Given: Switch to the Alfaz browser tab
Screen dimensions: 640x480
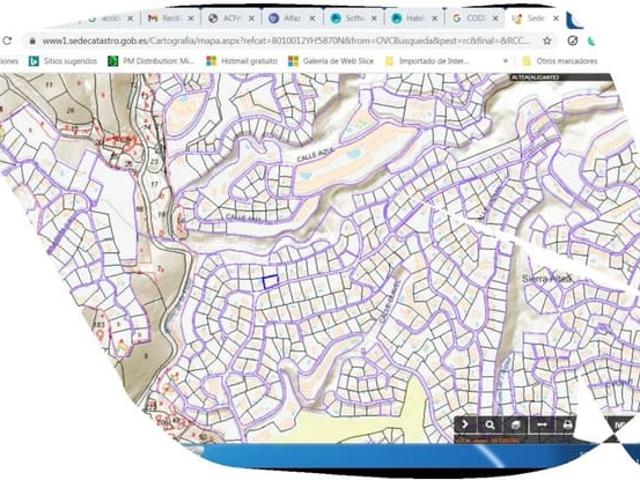Looking at the screenshot, I should 290,18.
